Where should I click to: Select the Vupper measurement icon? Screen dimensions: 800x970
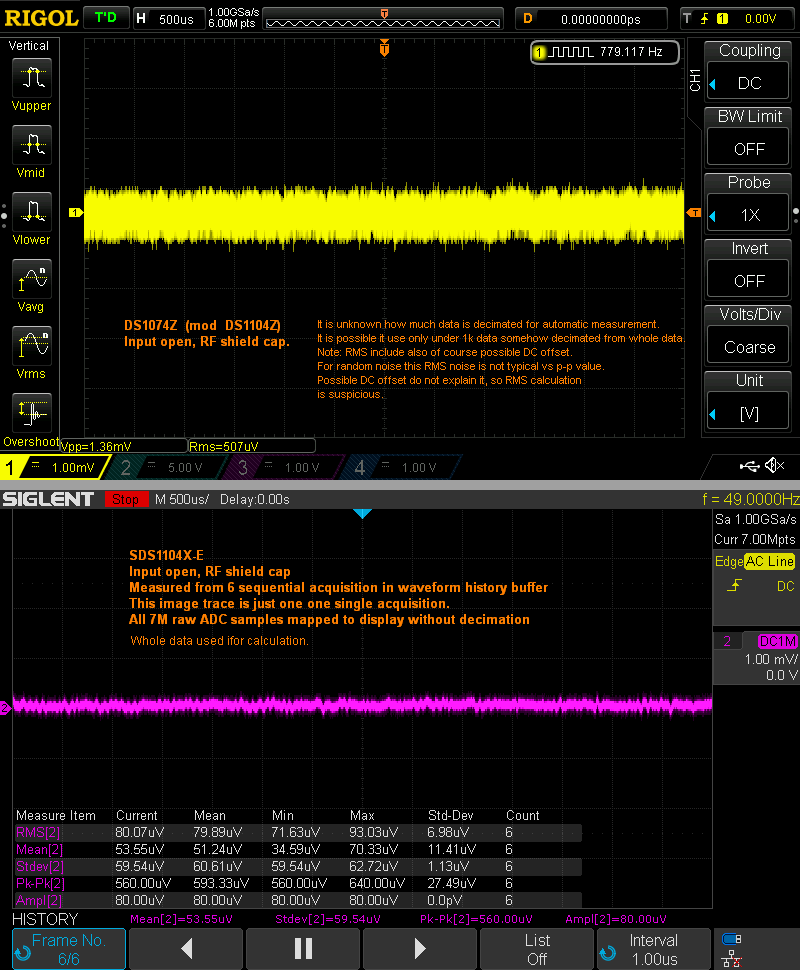[x=31, y=77]
